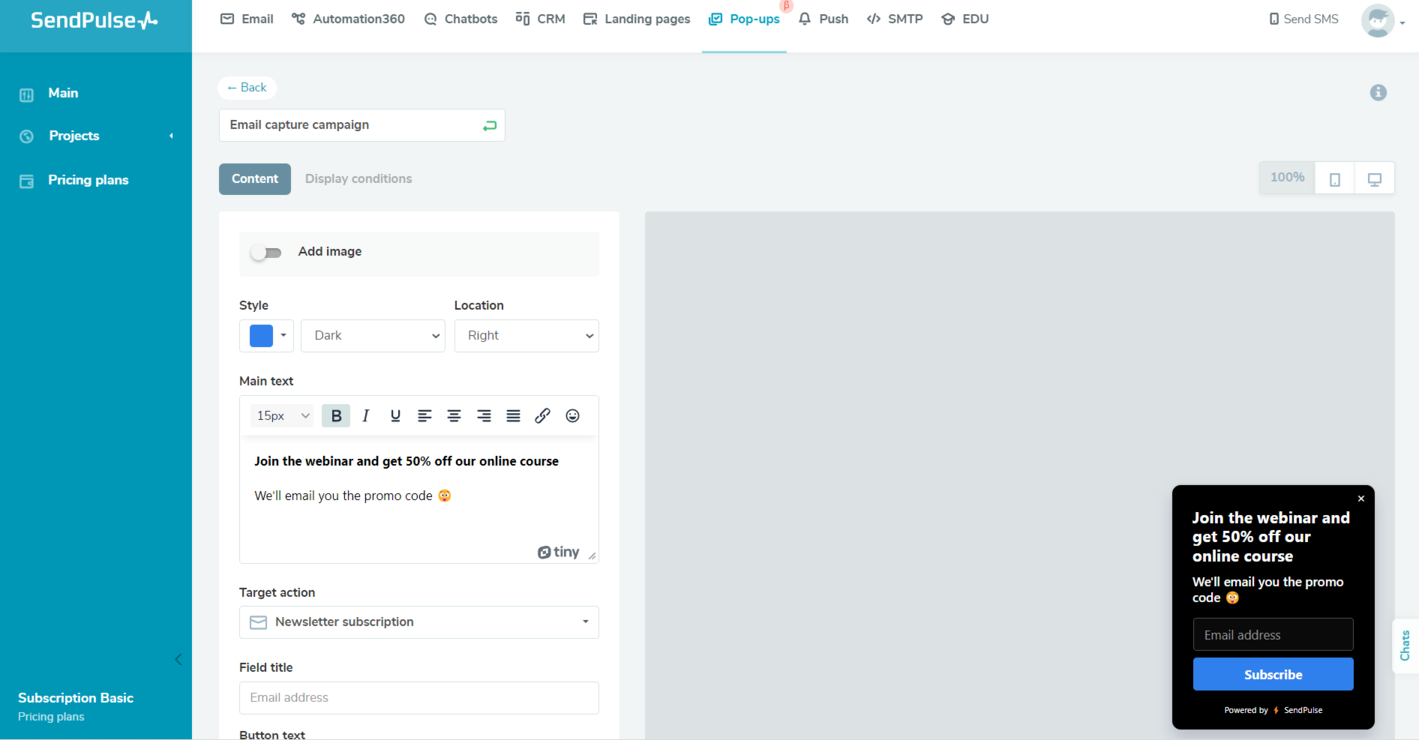Toggle bold formatting in the editor

coord(336,416)
